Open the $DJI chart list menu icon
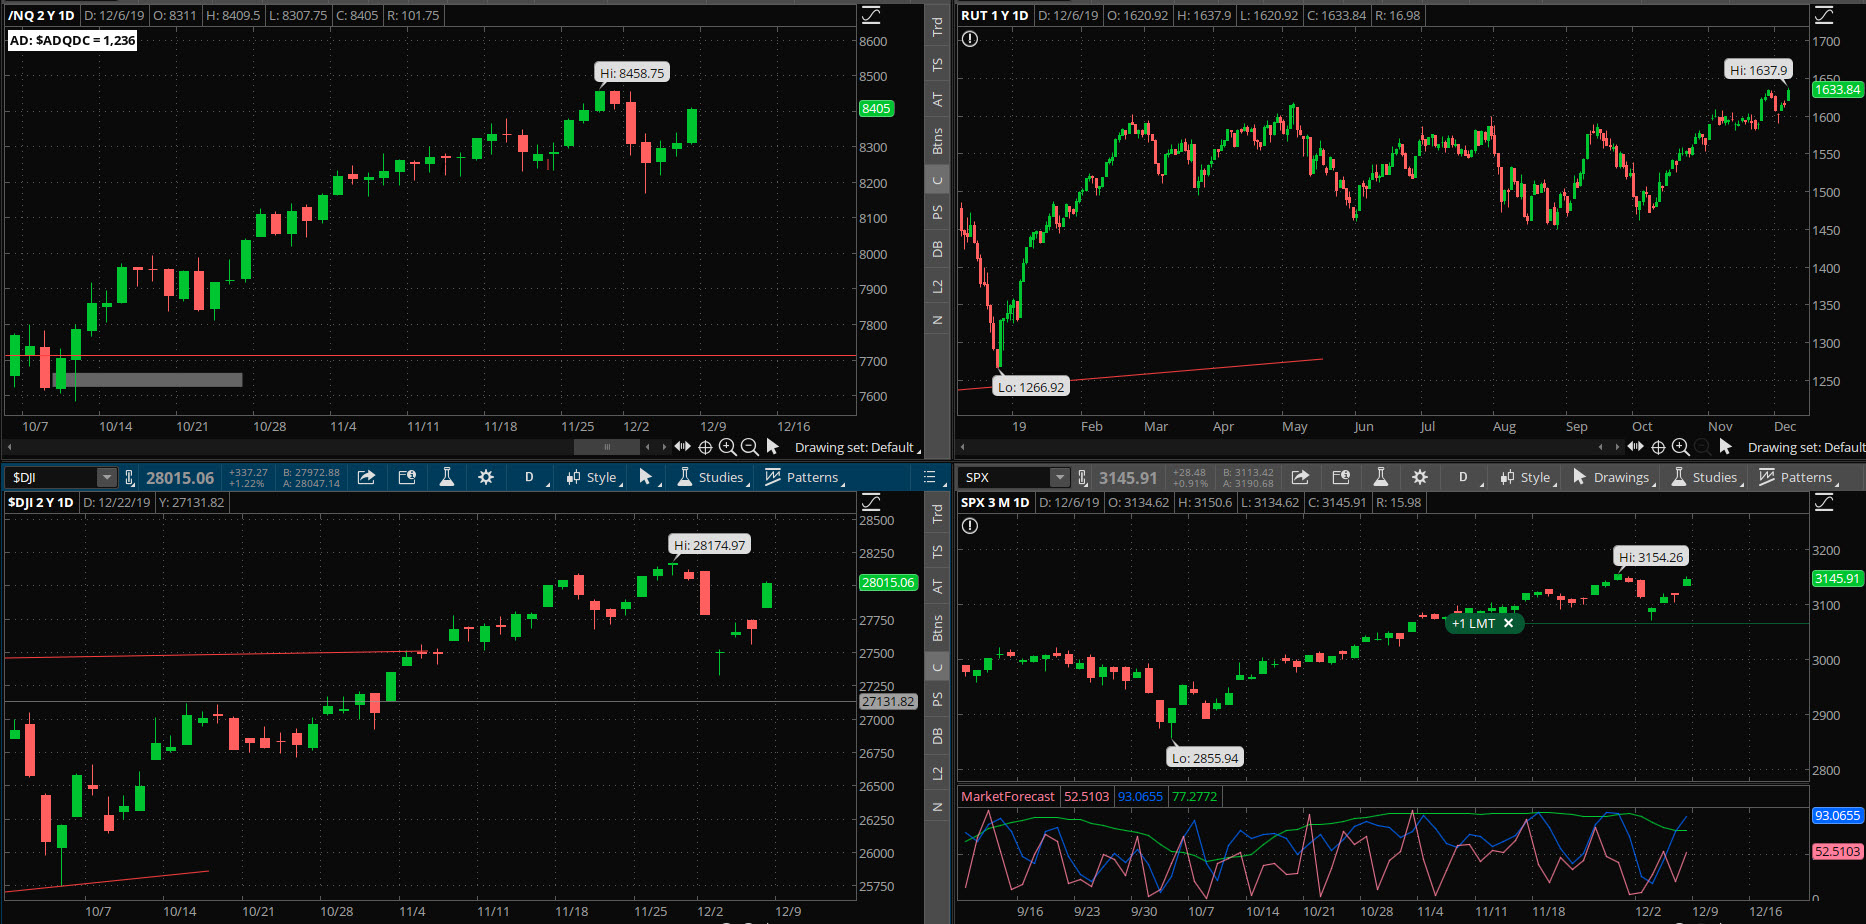 pyautogui.click(x=929, y=477)
